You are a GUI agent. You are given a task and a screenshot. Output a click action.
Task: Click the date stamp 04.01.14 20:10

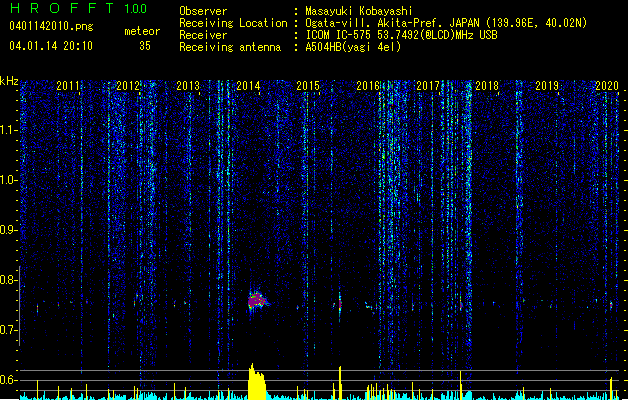tap(51, 46)
